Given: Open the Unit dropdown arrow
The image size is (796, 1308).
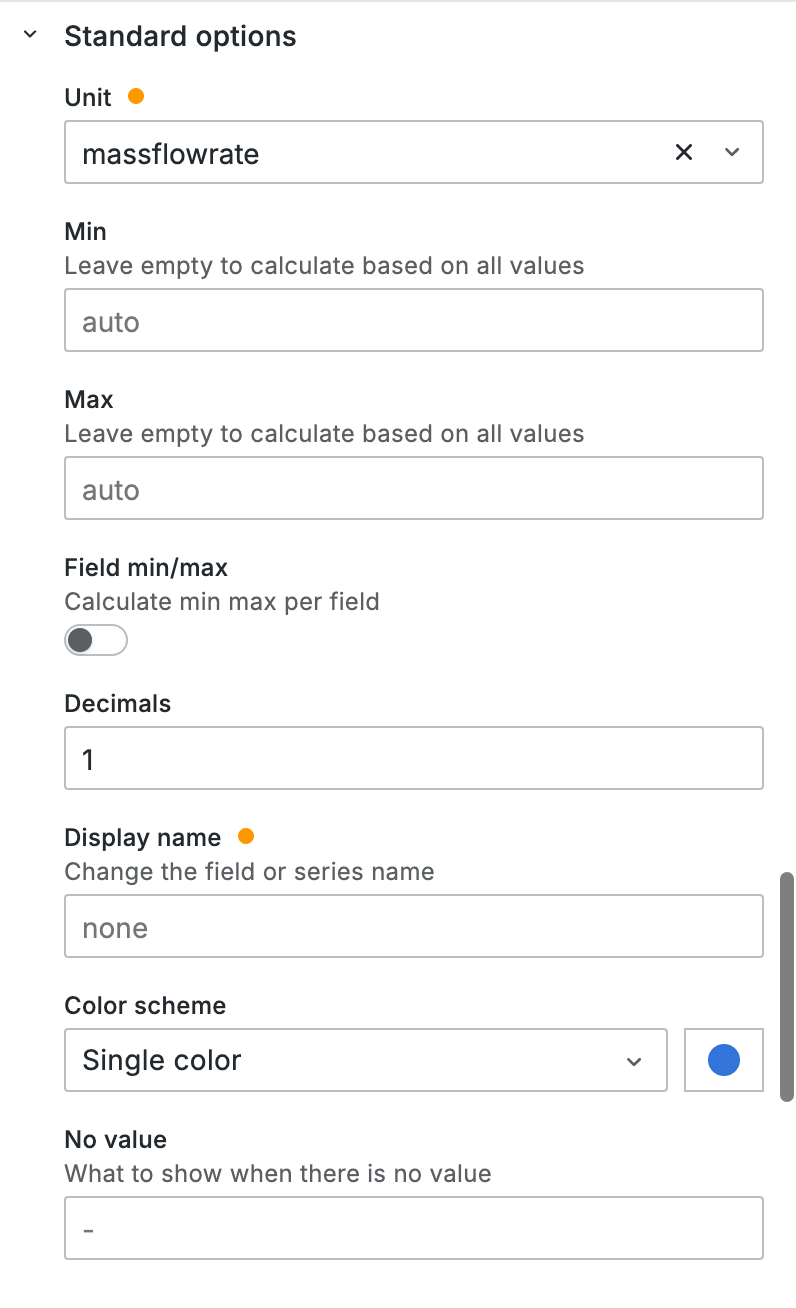Looking at the screenshot, I should (x=732, y=152).
